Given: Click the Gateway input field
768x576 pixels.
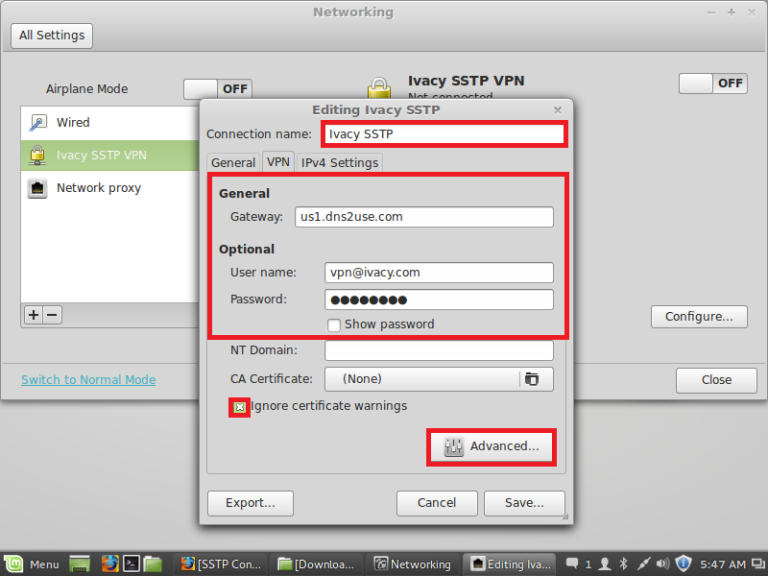Looking at the screenshot, I should [424, 217].
